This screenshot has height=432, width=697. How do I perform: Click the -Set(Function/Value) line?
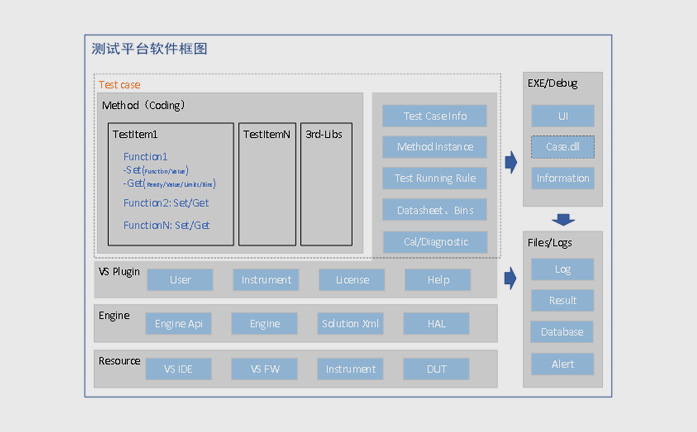[156, 170]
